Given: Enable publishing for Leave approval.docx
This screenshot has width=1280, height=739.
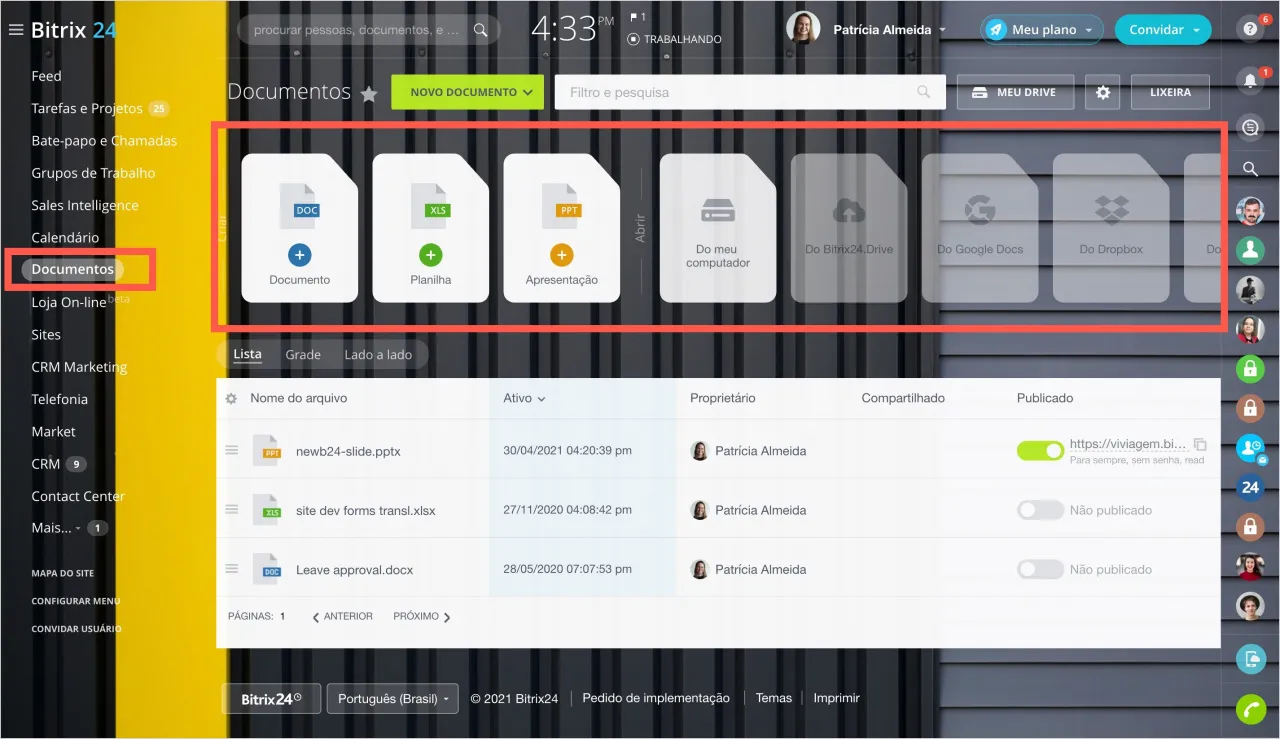Looking at the screenshot, I should tap(1040, 569).
